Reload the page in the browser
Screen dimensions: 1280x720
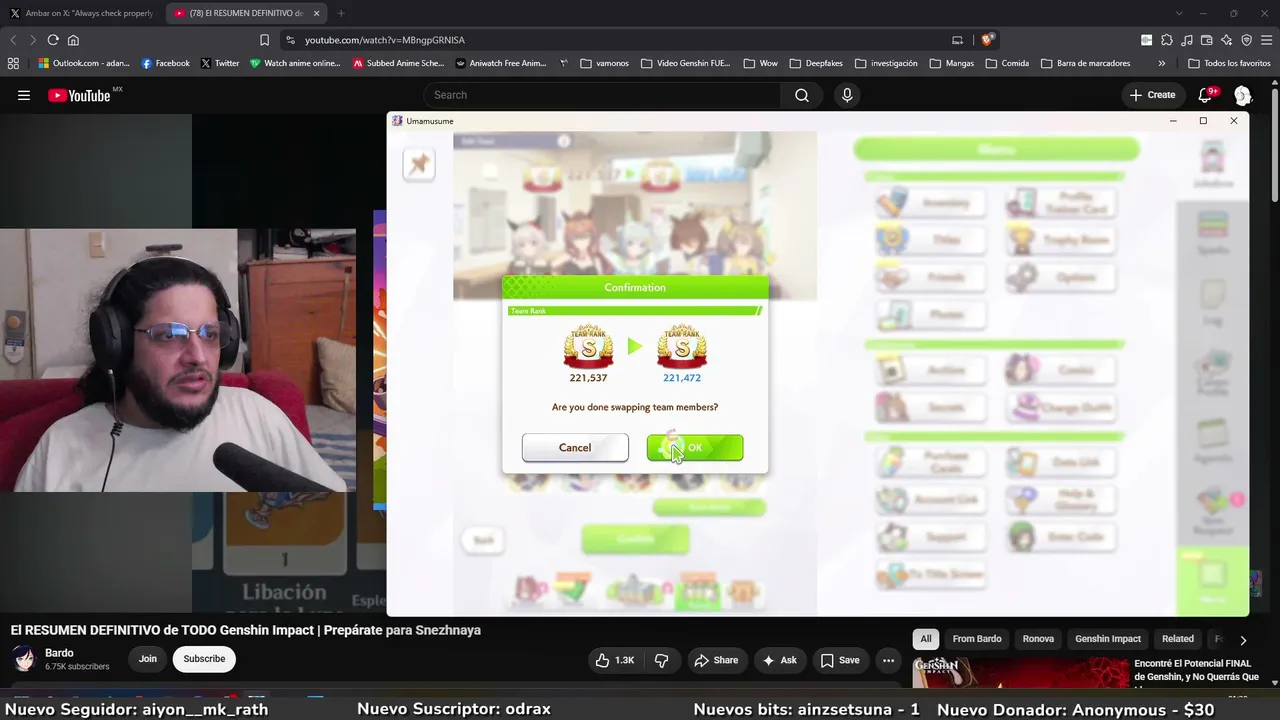(x=53, y=40)
